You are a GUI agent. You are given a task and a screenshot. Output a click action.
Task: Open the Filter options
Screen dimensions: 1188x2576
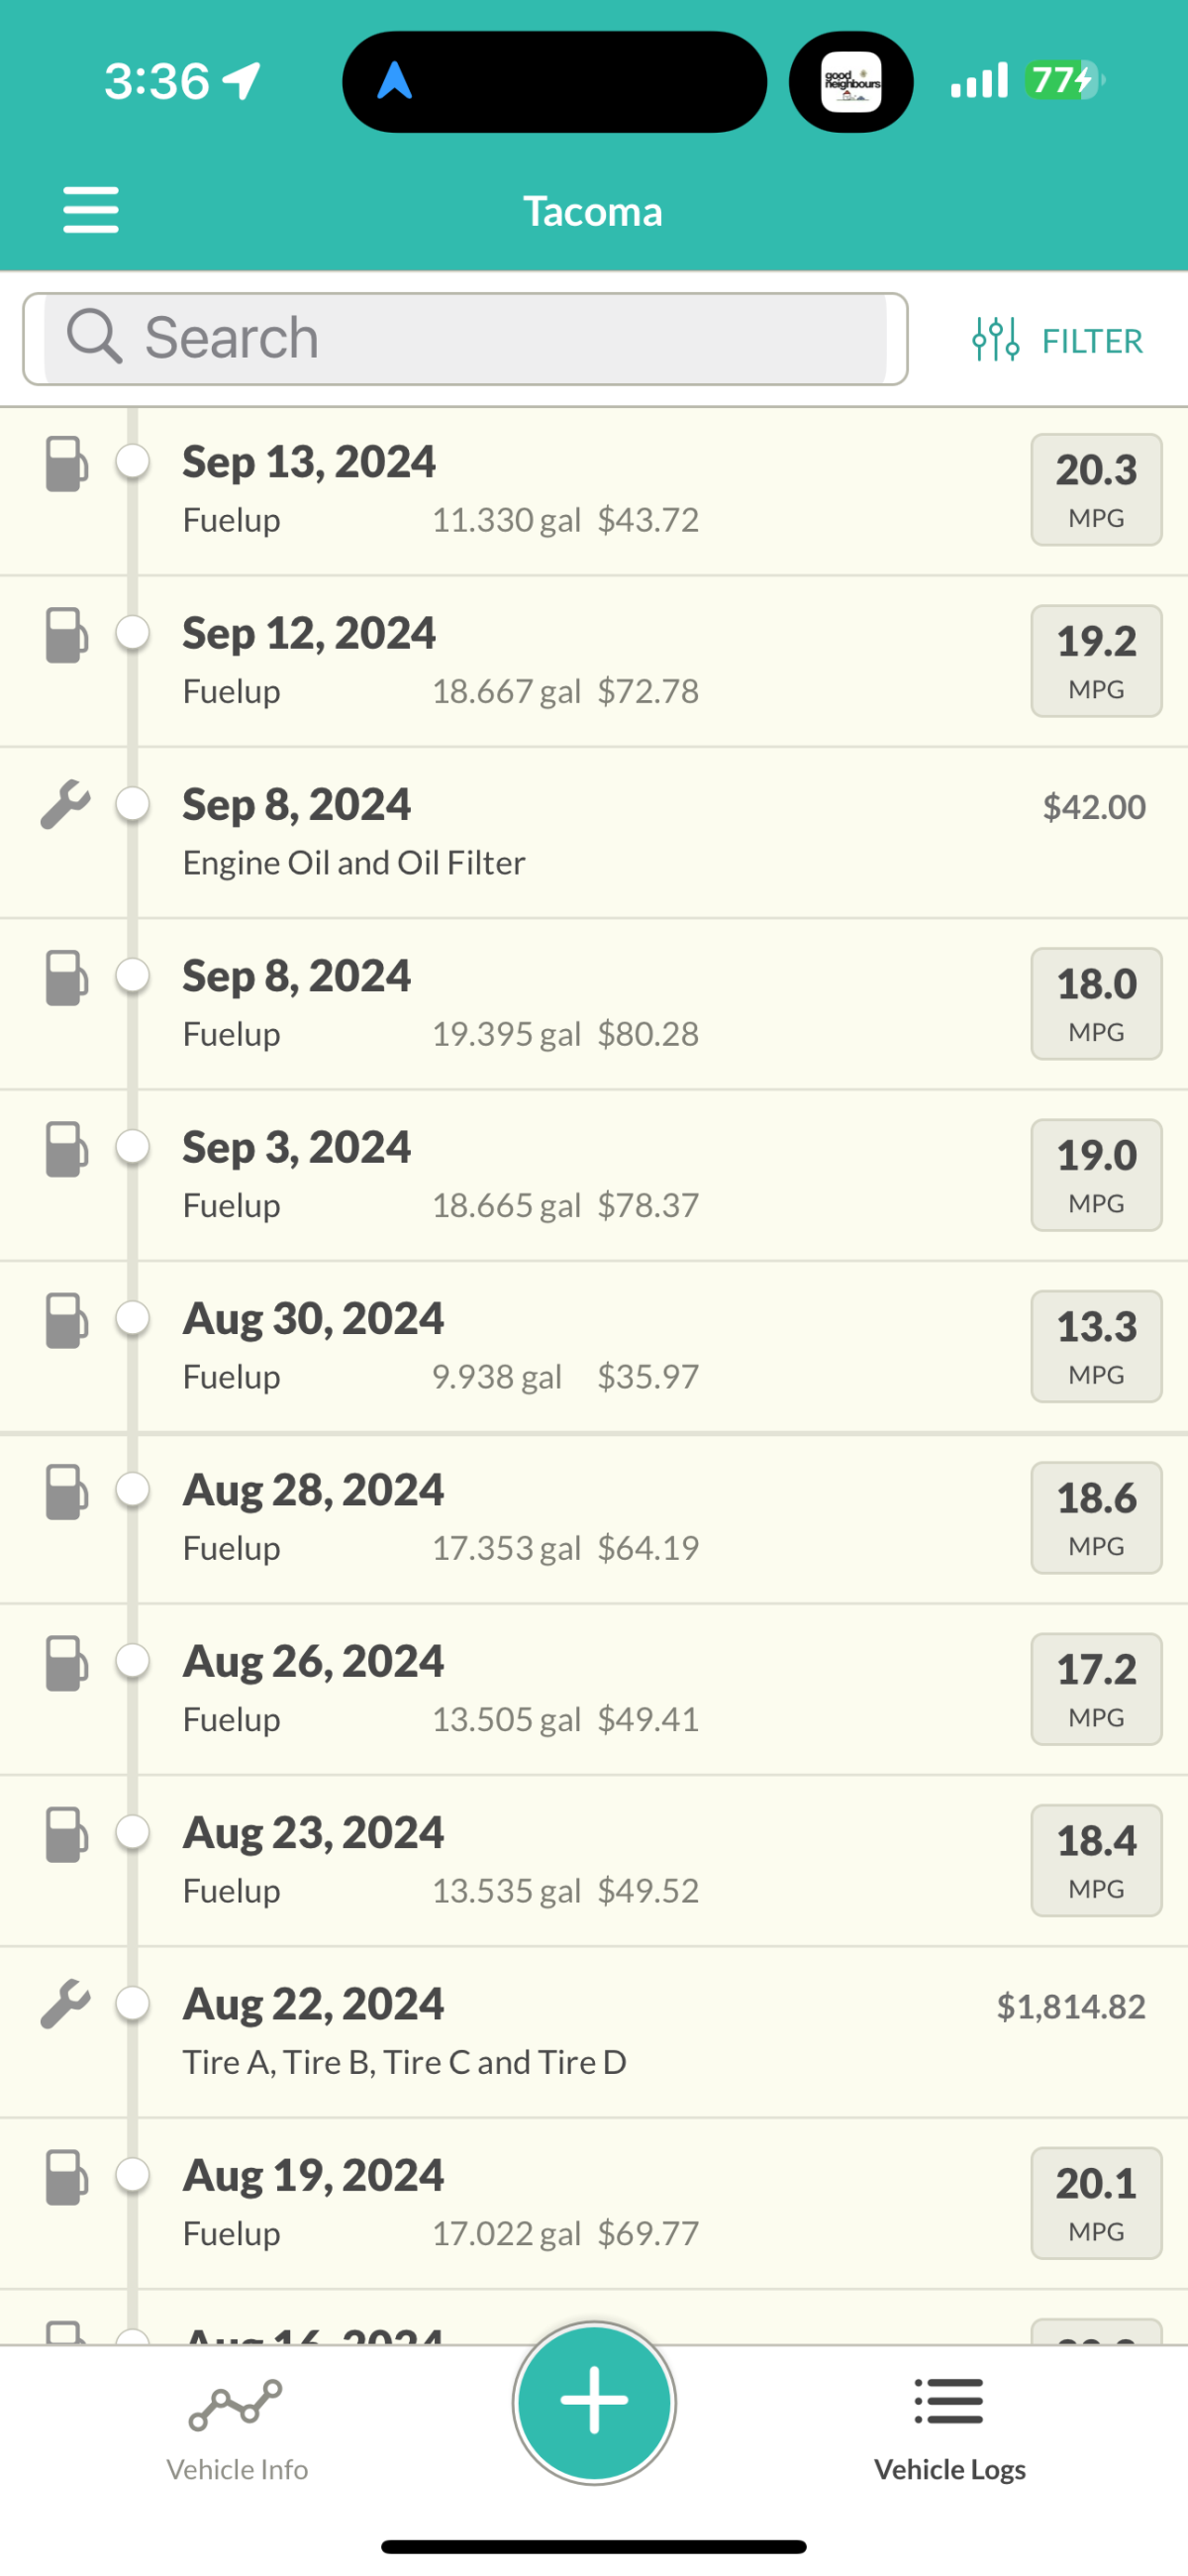point(1057,341)
